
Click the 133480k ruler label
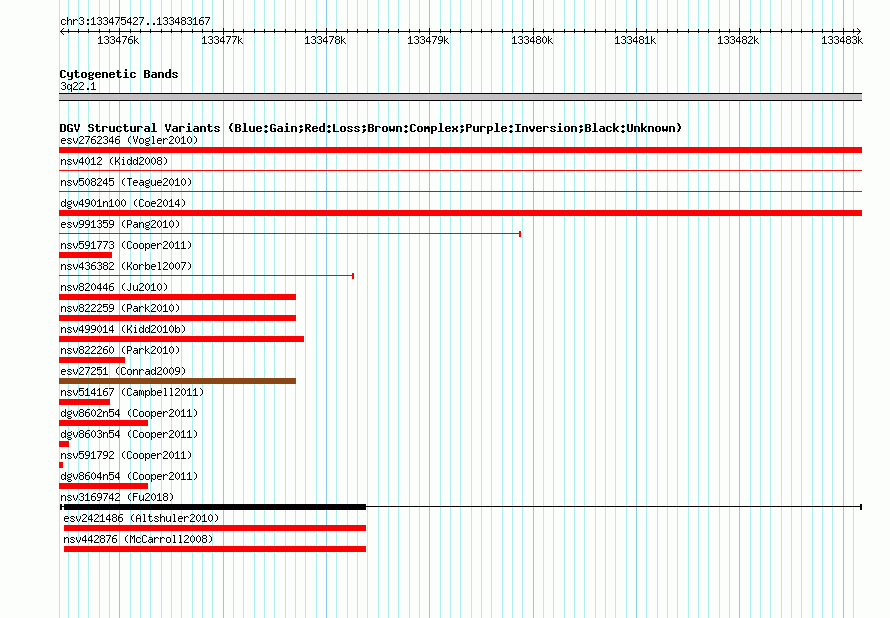coord(532,40)
